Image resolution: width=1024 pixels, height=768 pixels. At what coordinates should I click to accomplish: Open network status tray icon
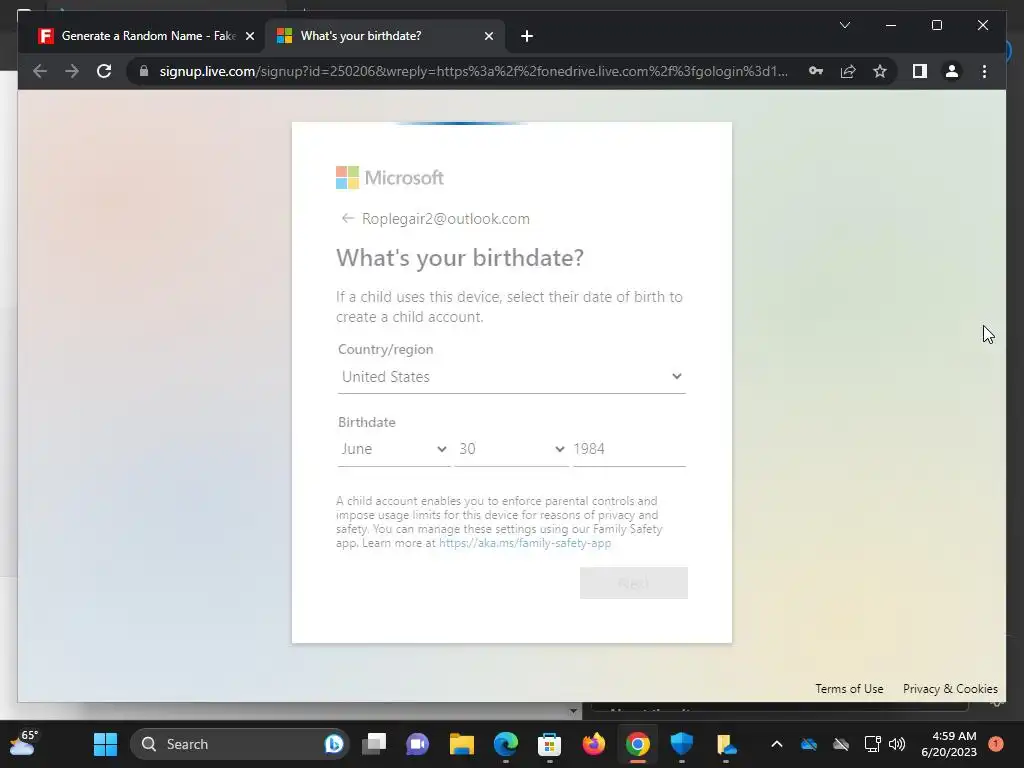872,744
